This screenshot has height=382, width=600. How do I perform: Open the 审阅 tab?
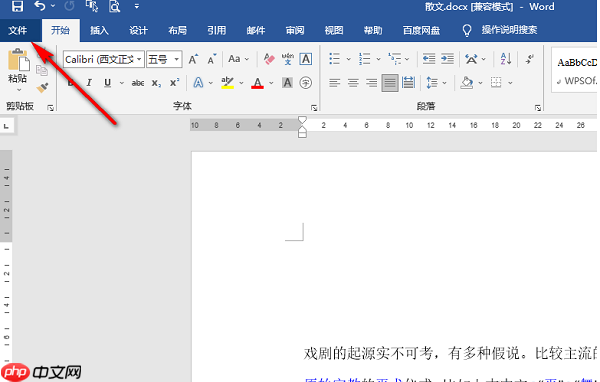pos(295,30)
